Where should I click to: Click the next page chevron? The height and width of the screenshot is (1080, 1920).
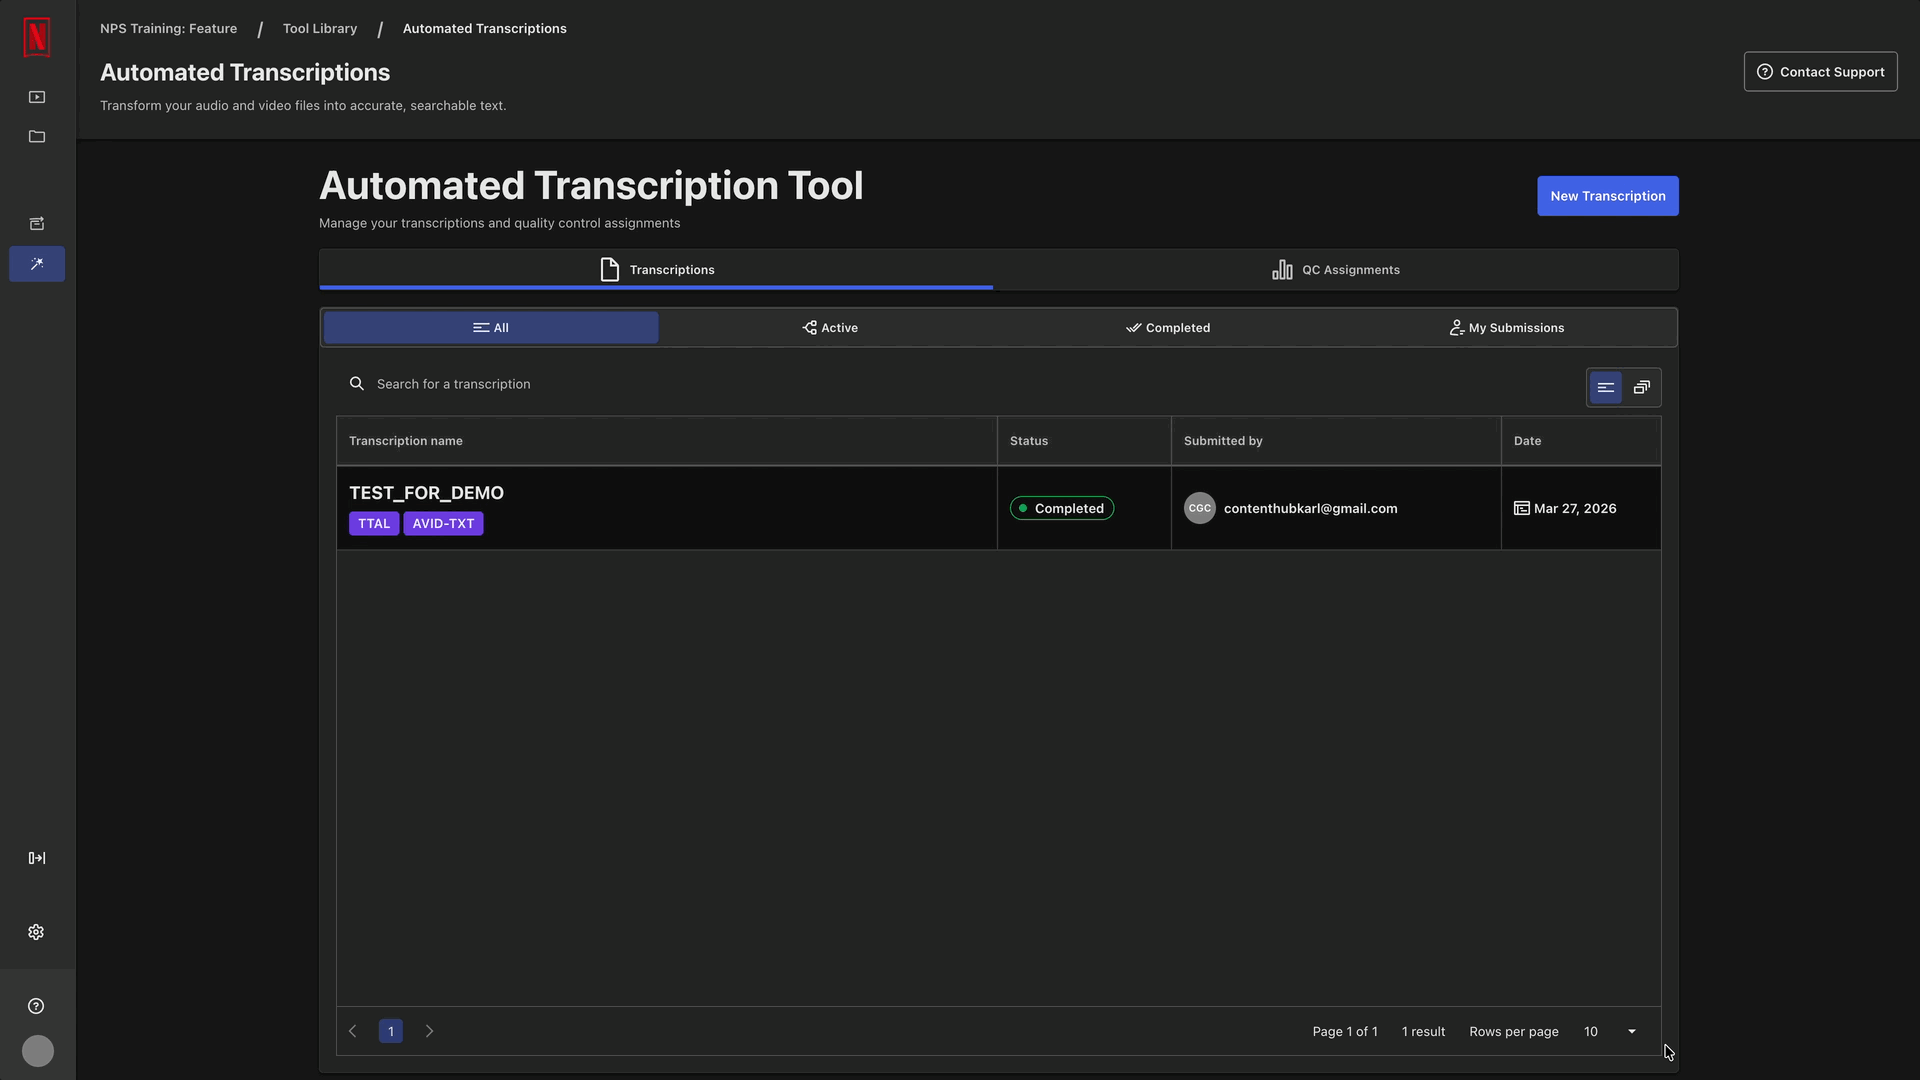pos(429,1030)
